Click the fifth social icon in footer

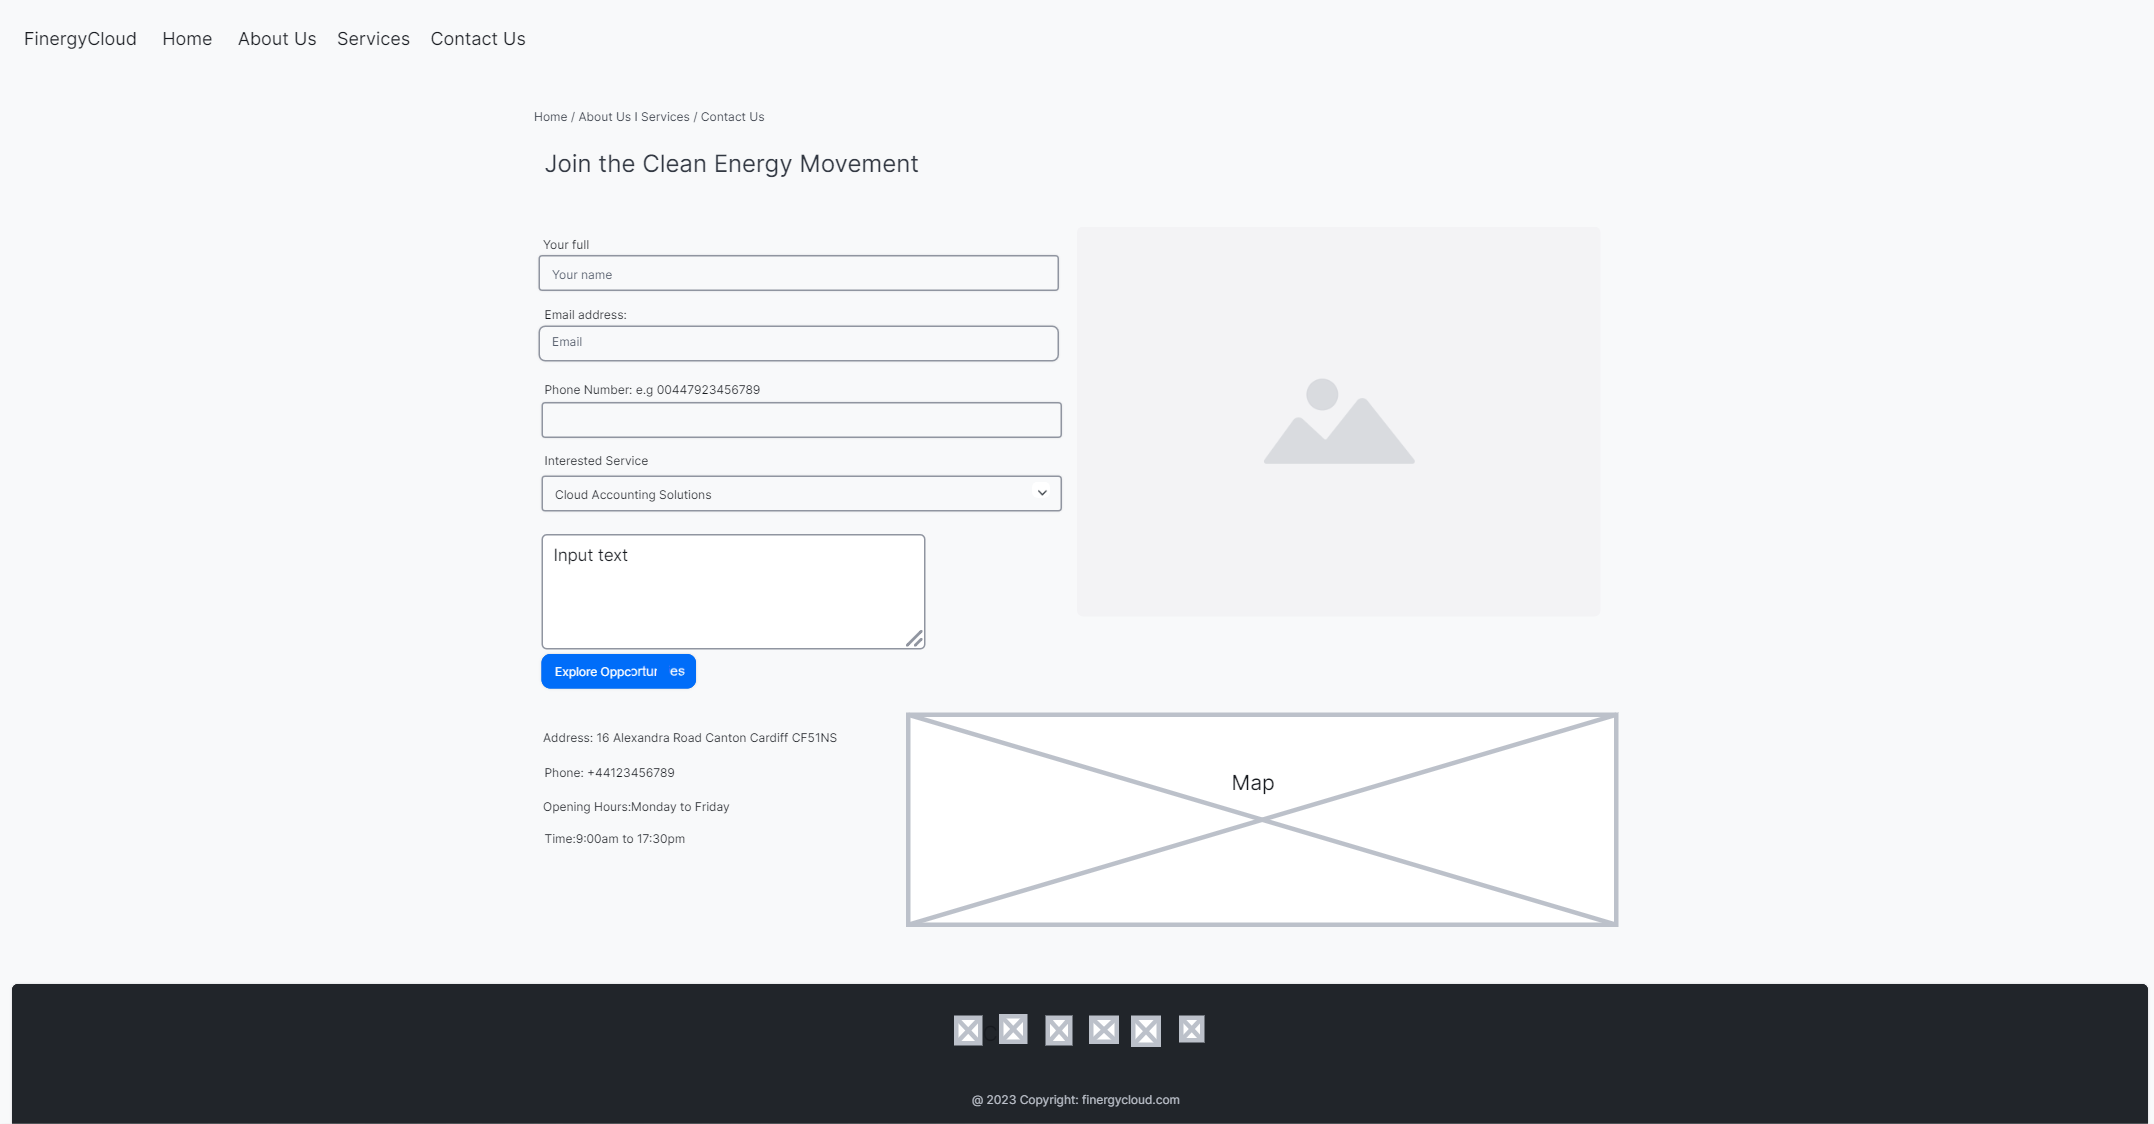(x=1146, y=1031)
